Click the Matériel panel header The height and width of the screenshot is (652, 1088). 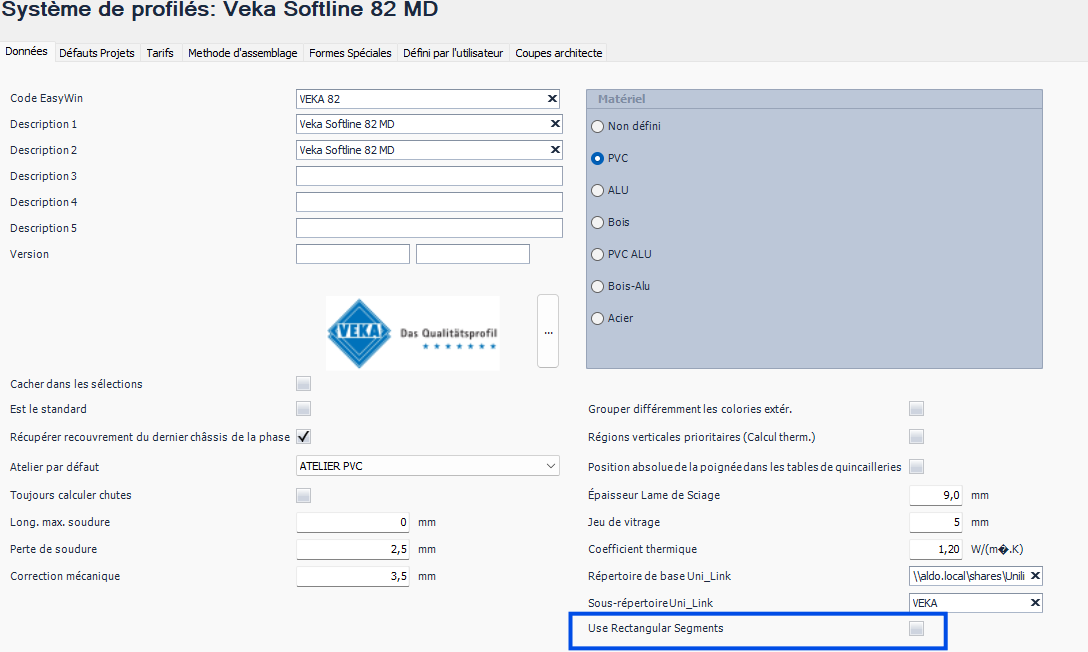814,99
